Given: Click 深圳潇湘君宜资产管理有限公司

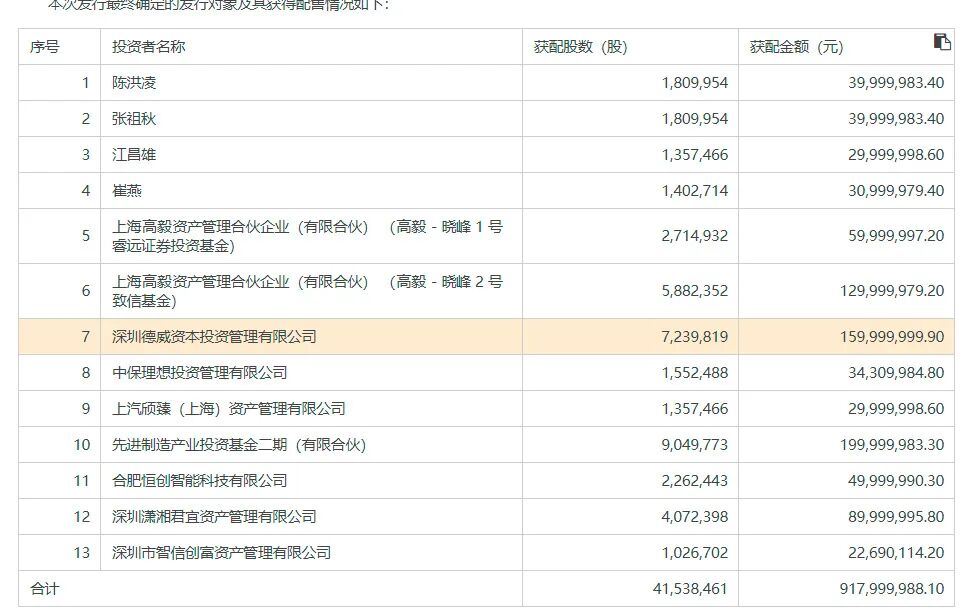Looking at the screenshot, I should point(214,517).
